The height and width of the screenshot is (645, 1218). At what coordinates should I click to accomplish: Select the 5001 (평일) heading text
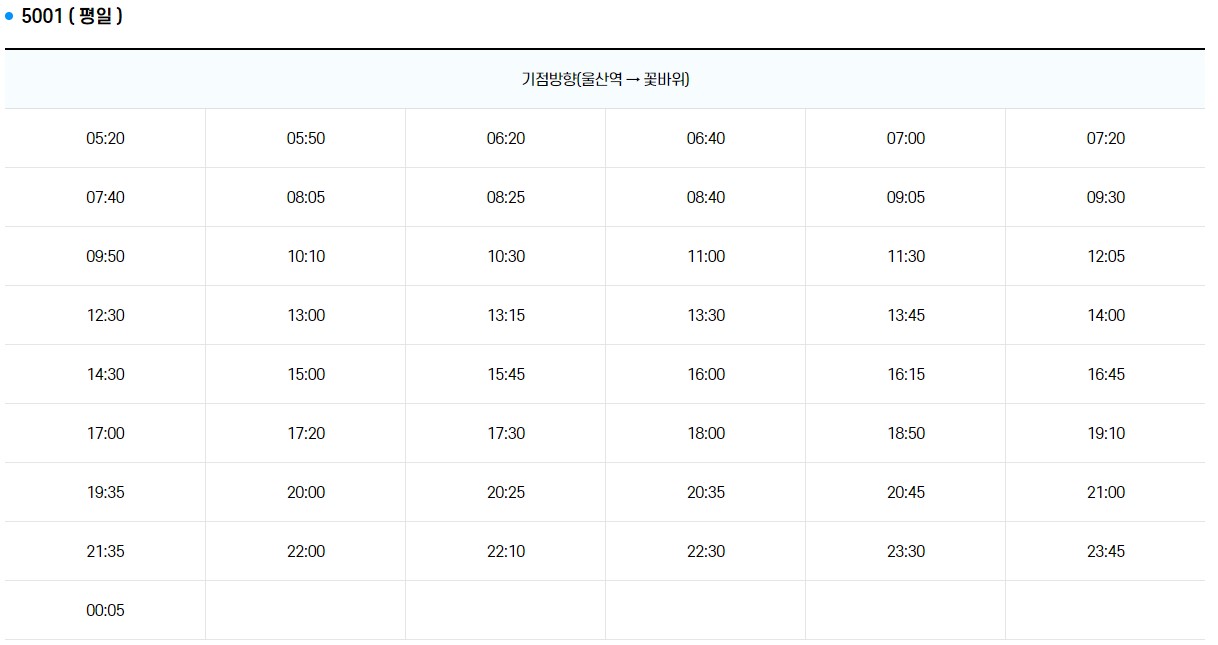pyautogui.click(x=72, y=17)
